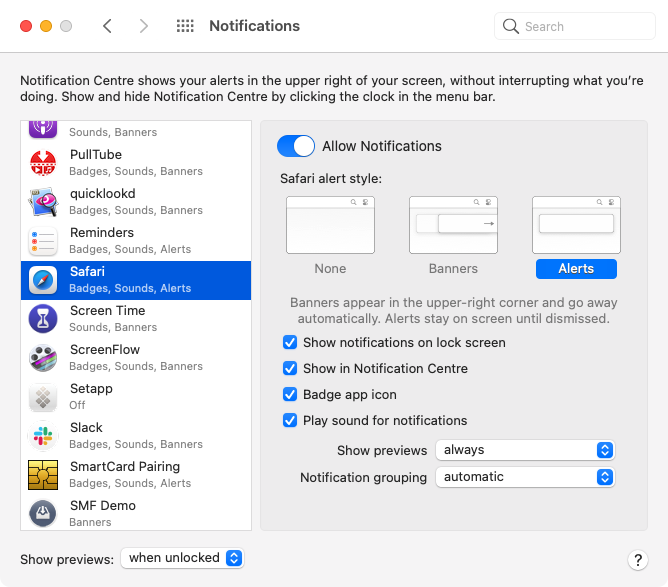
Task: Click the quicklookd magnifier icon
Action: tap(43, 202)
